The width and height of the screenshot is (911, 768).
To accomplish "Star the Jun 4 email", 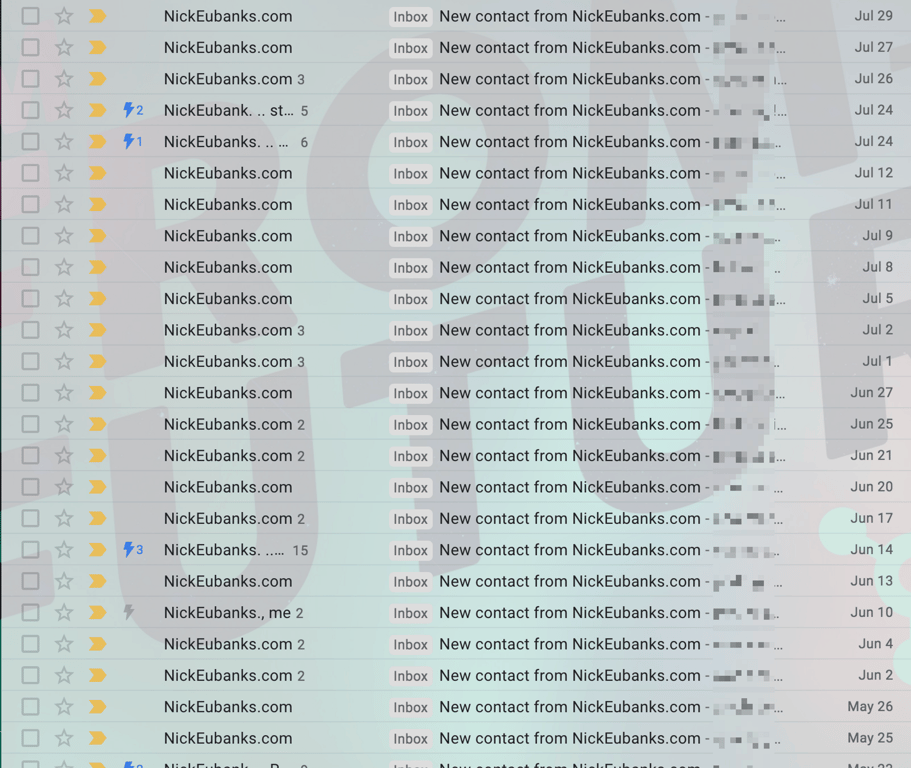I will pyautogui.click(x=64, y=644).
